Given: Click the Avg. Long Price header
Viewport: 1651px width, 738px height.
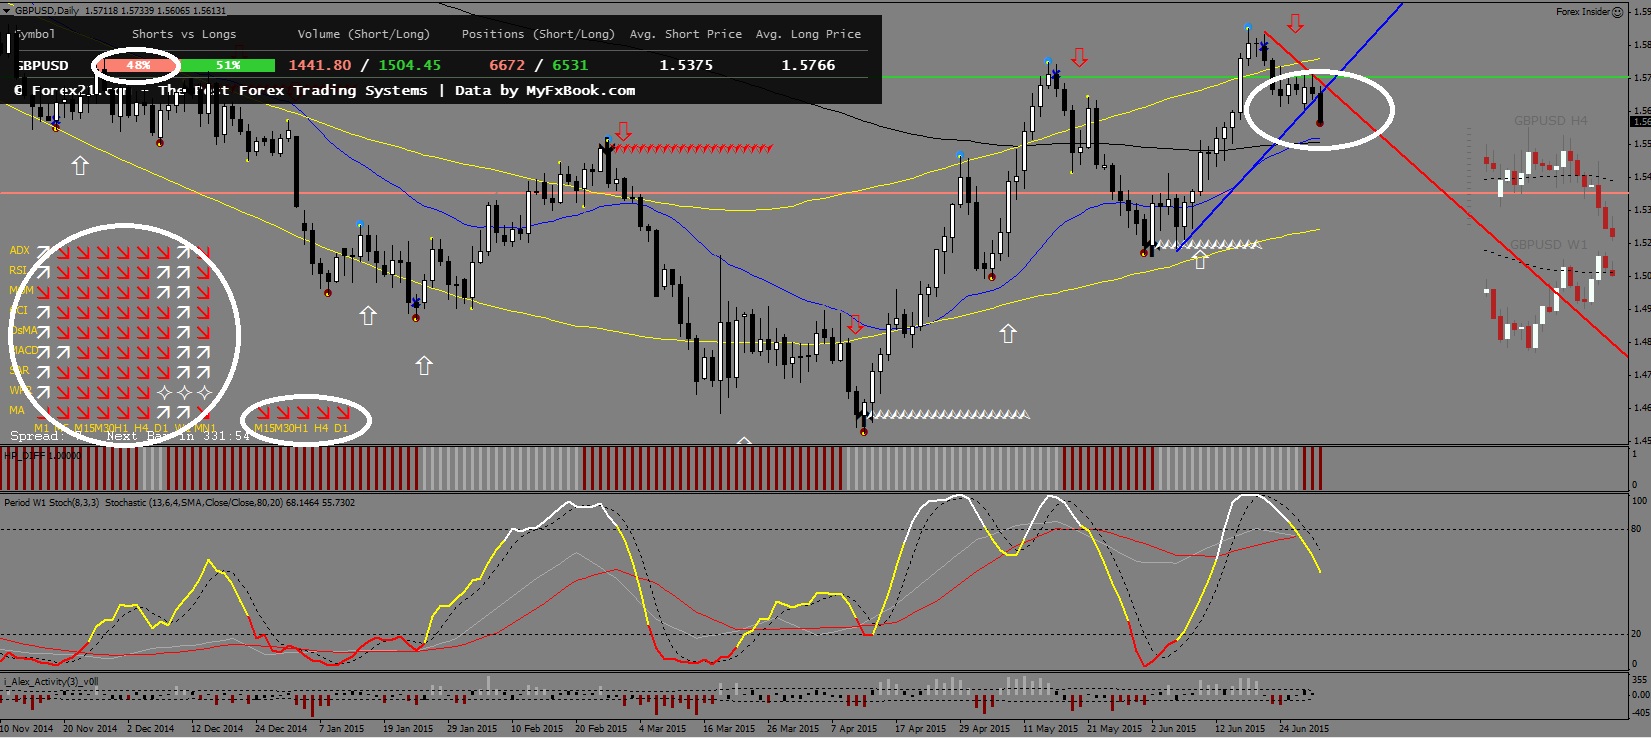Looking at the screenshot, I should click(808, 34).
